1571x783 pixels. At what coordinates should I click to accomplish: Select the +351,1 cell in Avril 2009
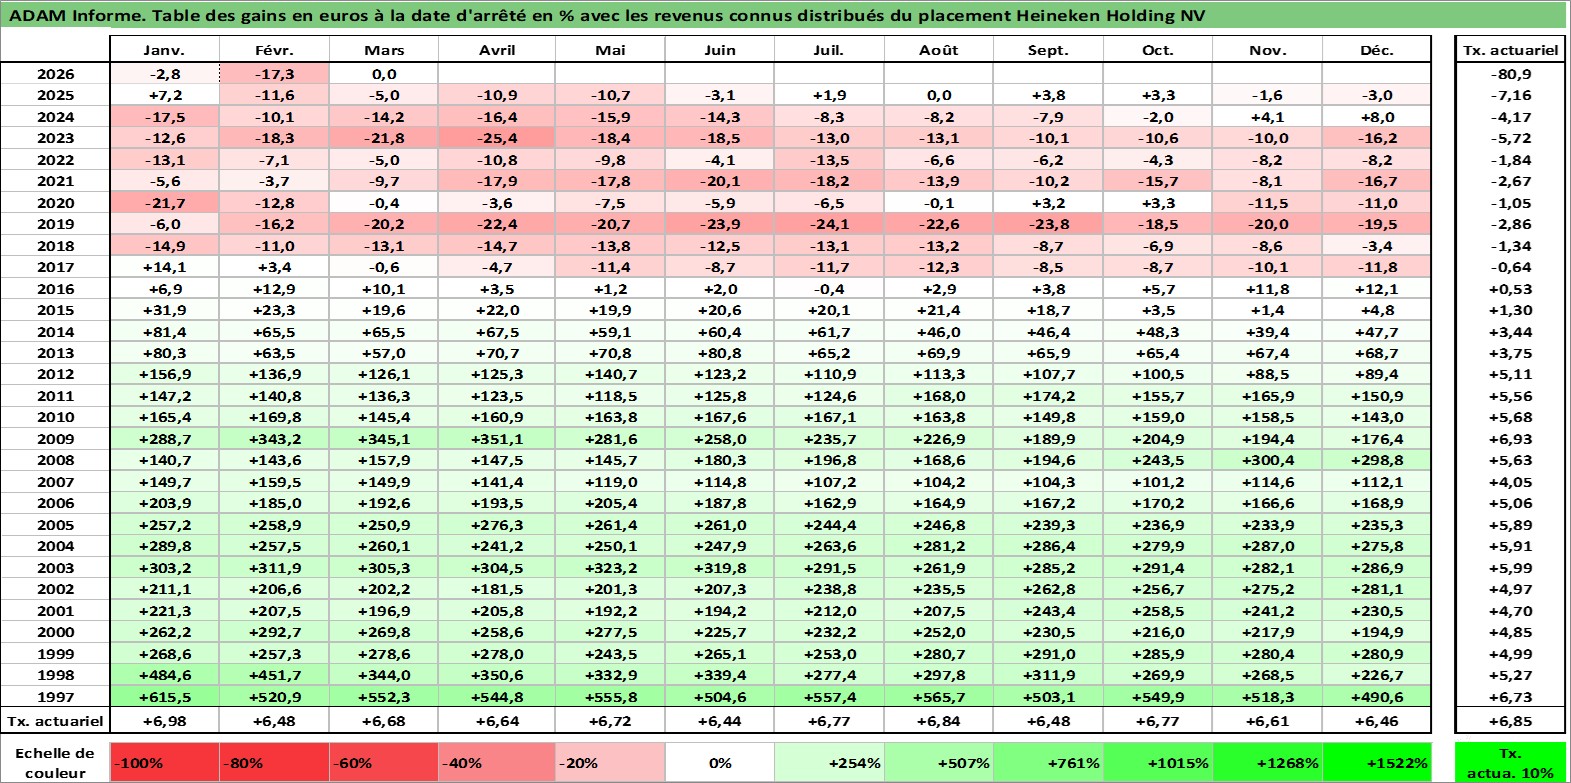497,439
